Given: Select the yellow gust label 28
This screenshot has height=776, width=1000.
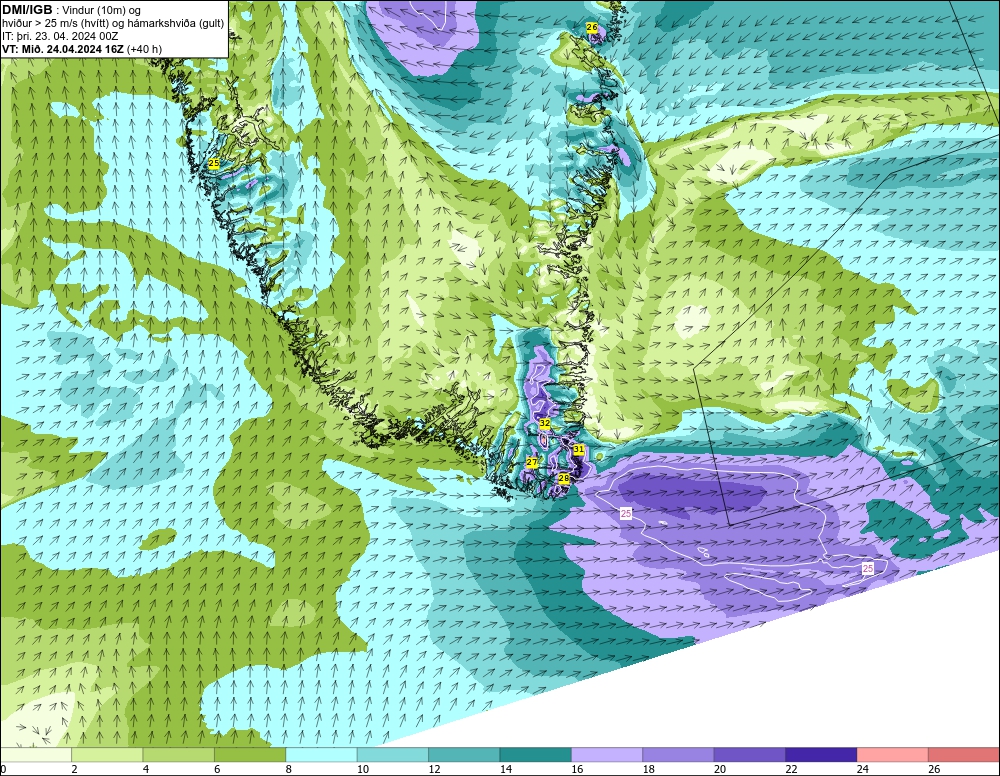Looking at the screenshot, I should click(x=564, y=478).
